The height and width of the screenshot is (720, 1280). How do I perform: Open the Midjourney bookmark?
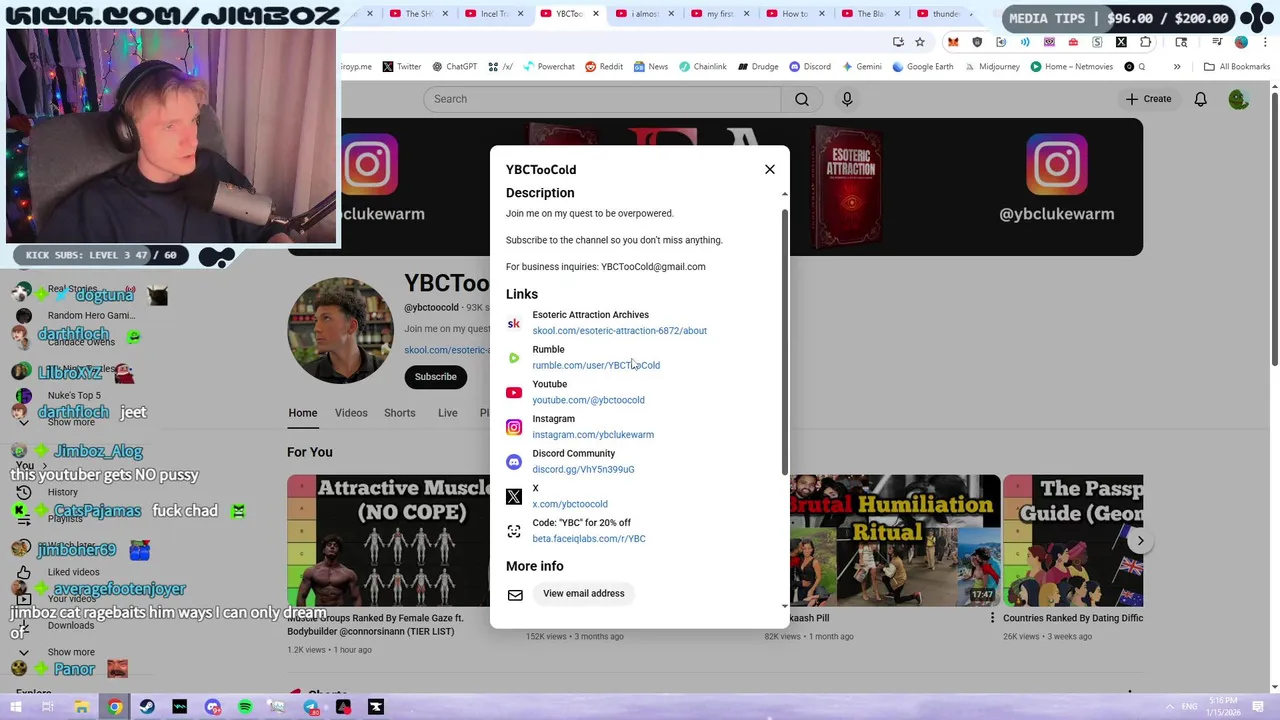992,67
